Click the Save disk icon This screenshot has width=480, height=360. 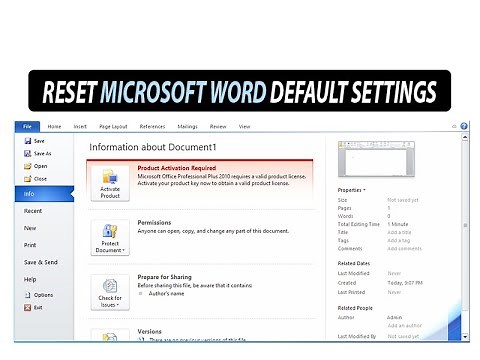tap(28, 141)
